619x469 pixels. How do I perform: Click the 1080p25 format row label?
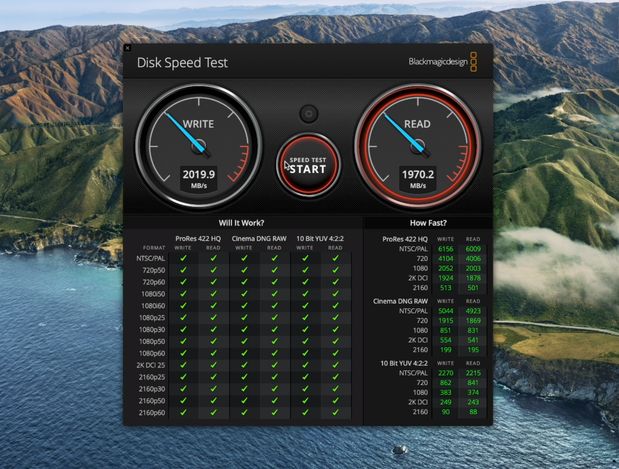152,318
